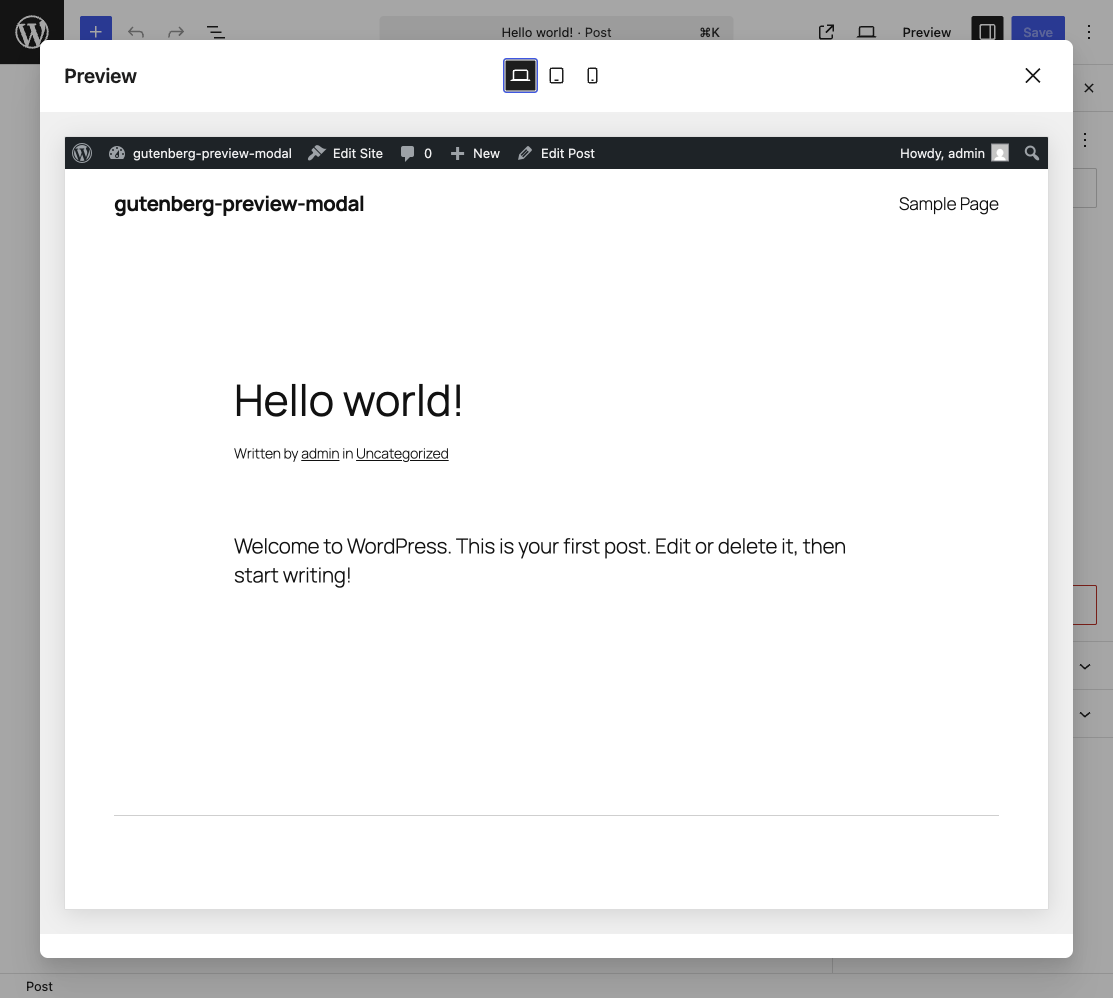Toggle the block inserter plus button
Viewport: 1113px width, 998px height.
point(96,31)
